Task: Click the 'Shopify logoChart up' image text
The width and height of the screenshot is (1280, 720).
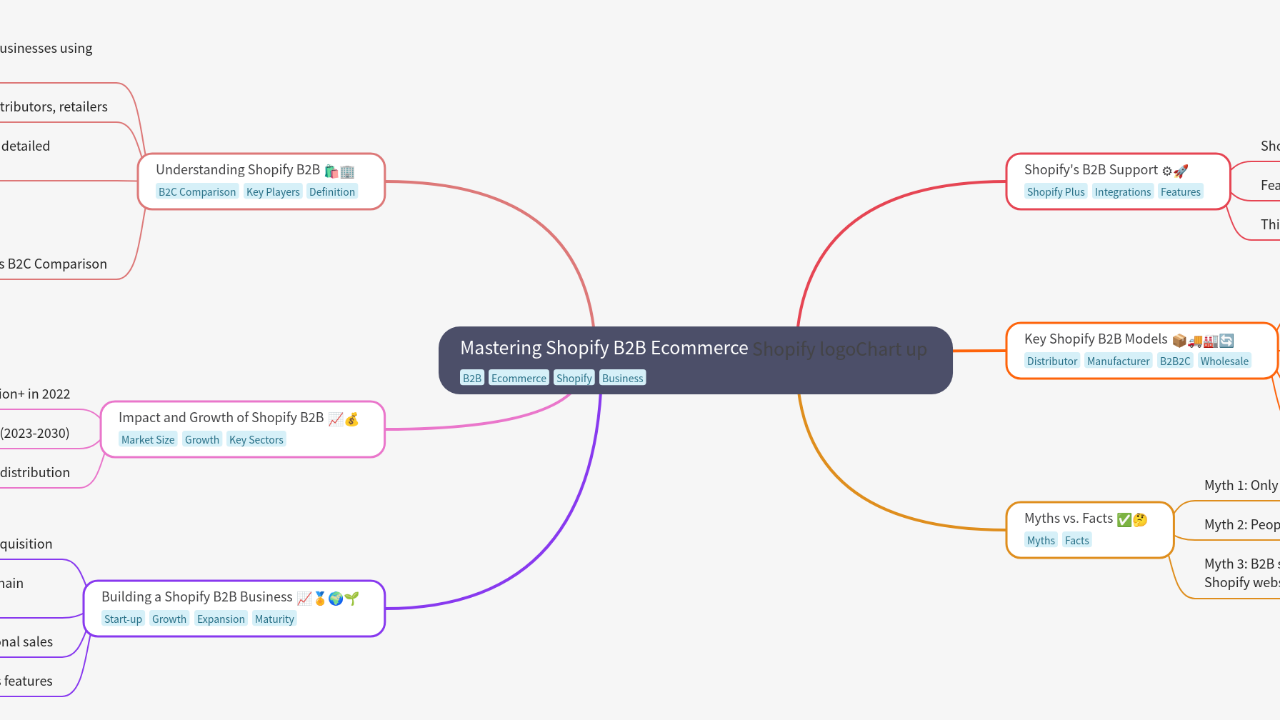Action: coord(840,349)
